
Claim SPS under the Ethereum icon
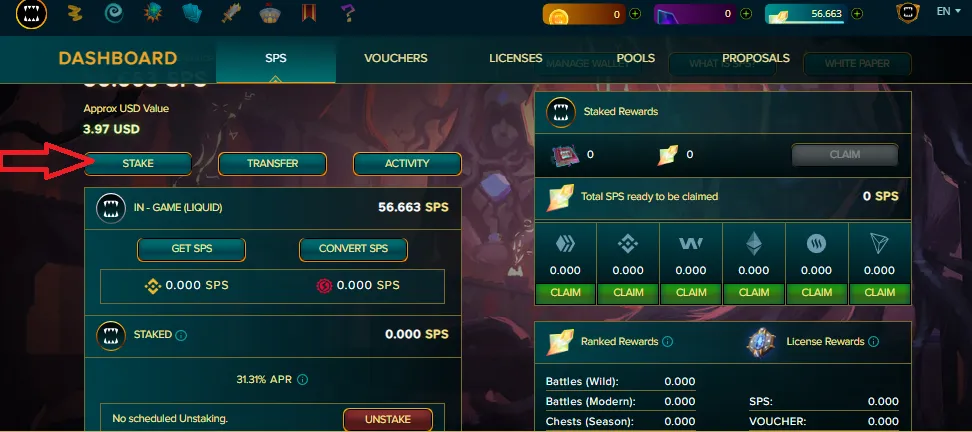point(754,293)
